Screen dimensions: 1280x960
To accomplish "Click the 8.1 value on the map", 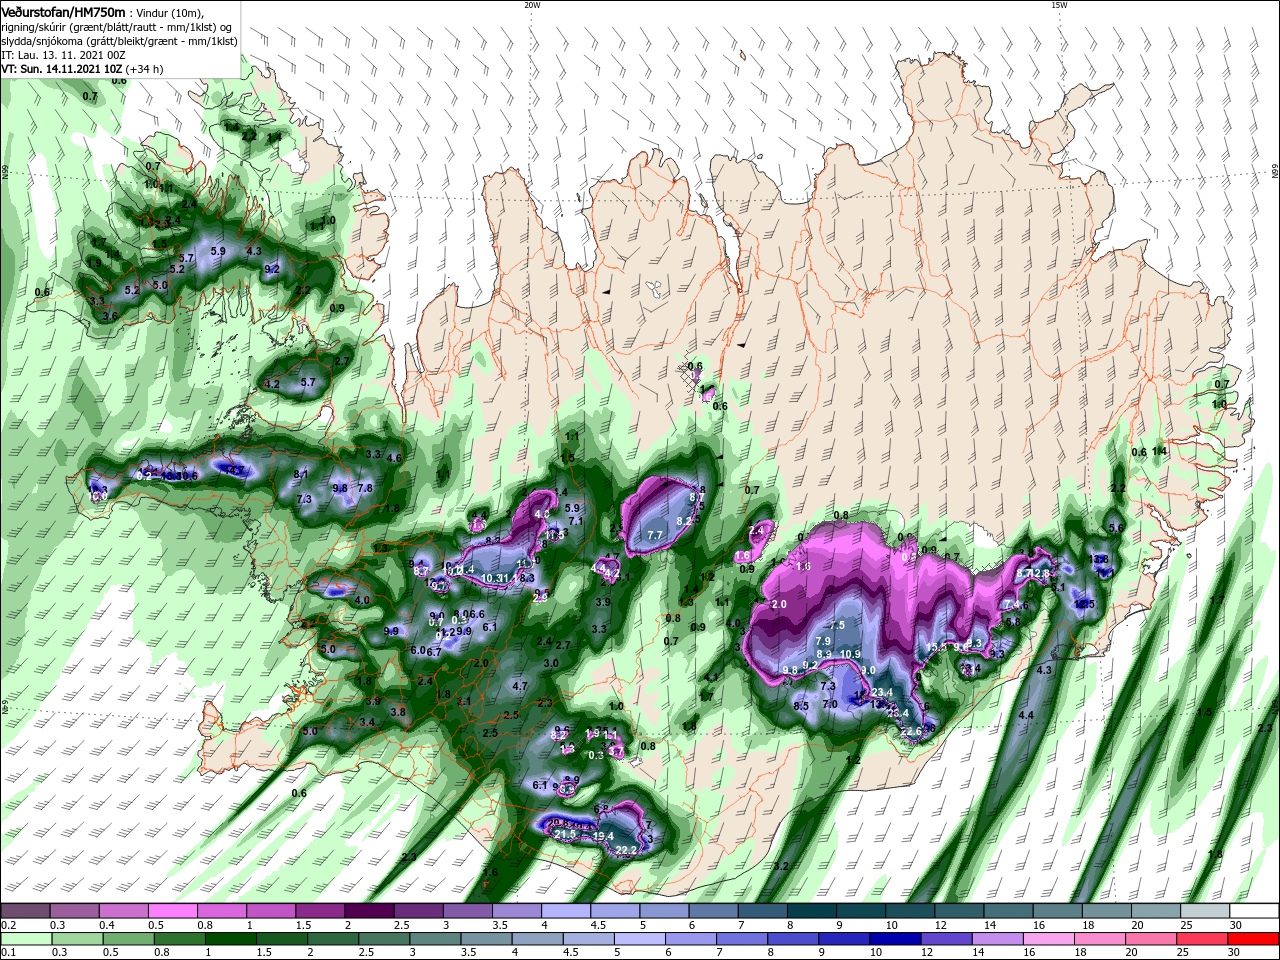I will [301, 474].
